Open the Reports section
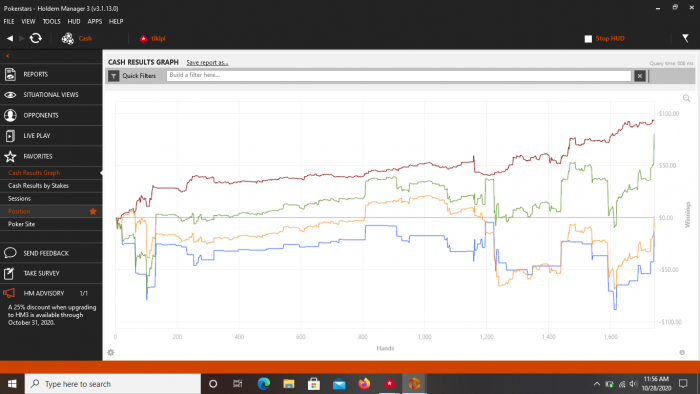 [x=51, y=74]
